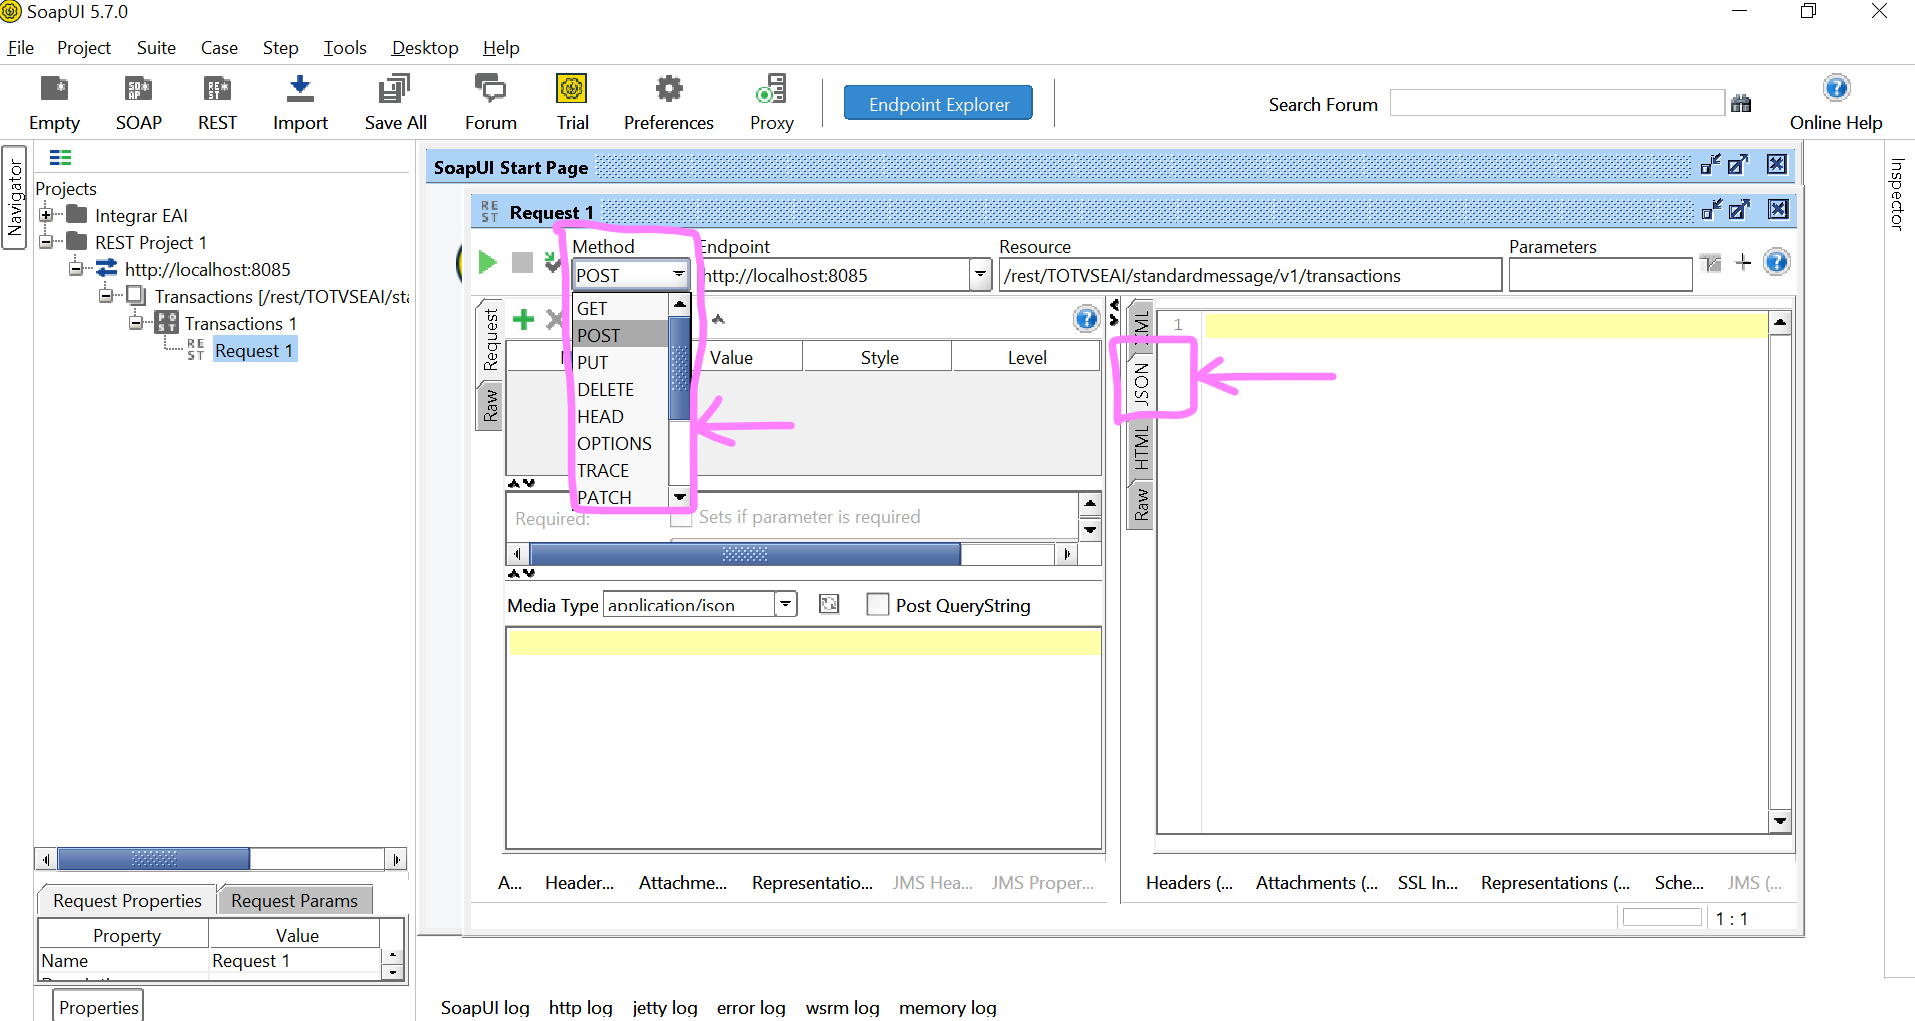Click the navigator horizontal scrollbar thumb

(x=153, y=859)
